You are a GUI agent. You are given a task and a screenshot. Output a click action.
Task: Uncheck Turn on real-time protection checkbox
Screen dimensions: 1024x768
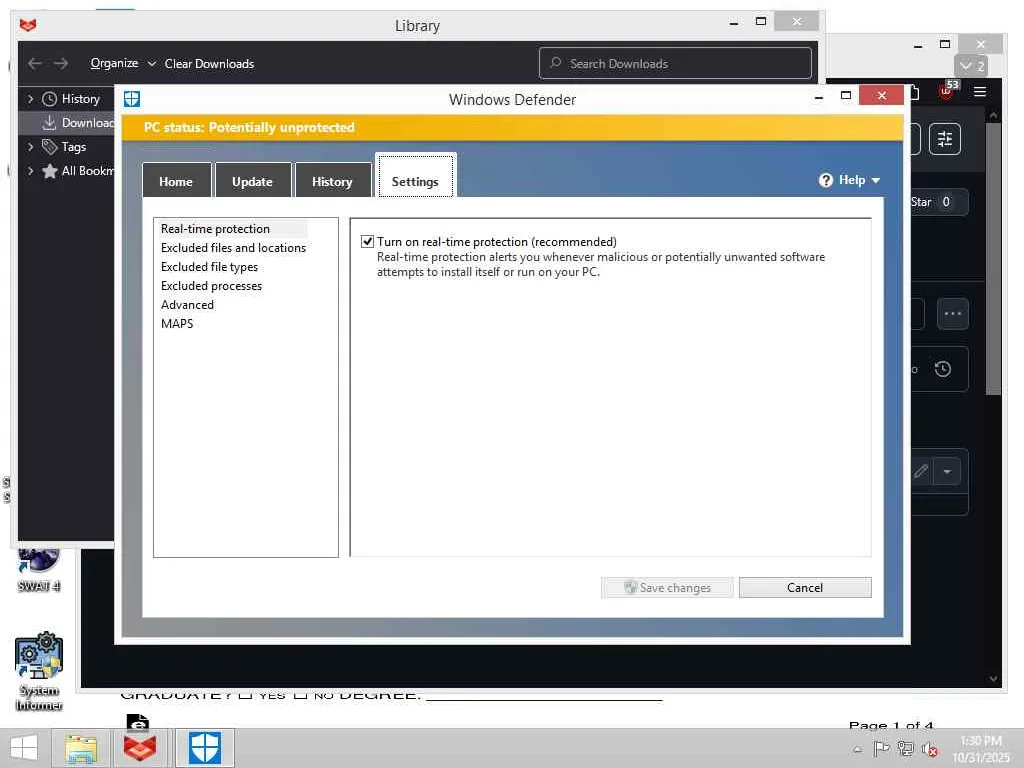[x=368, y=242]
